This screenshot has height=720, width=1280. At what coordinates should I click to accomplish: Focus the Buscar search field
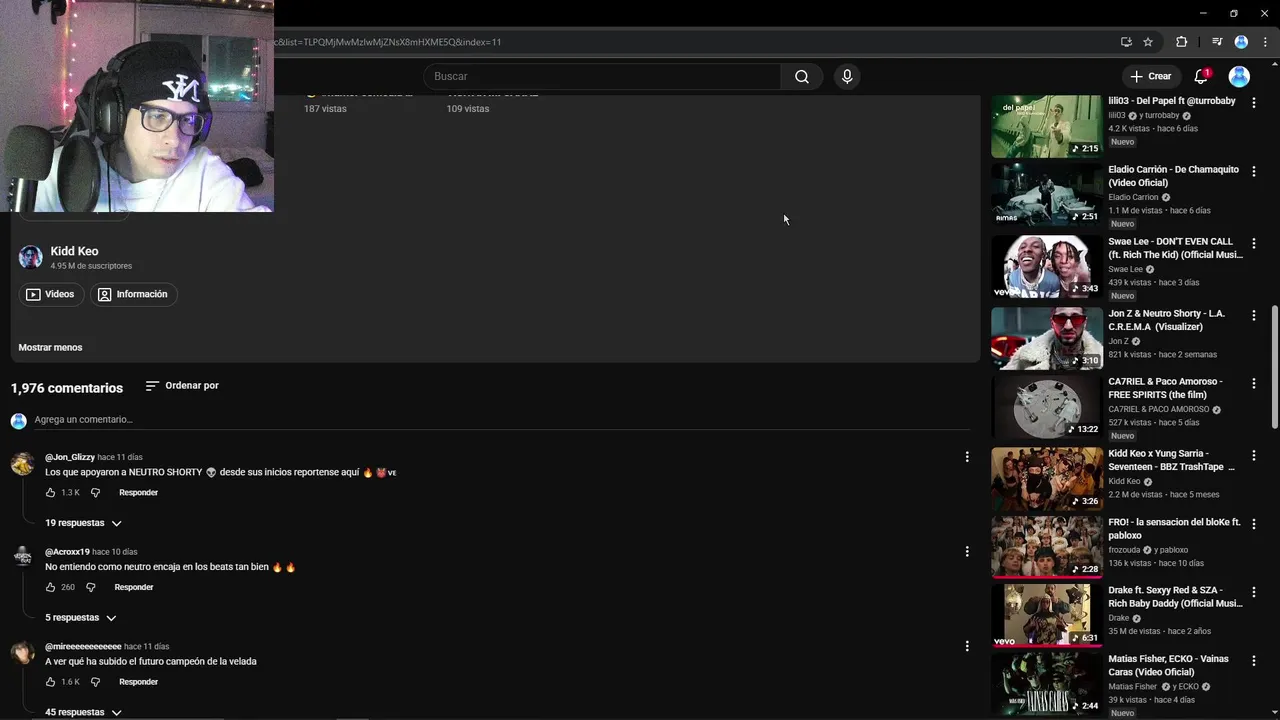(x=602, y=77)
